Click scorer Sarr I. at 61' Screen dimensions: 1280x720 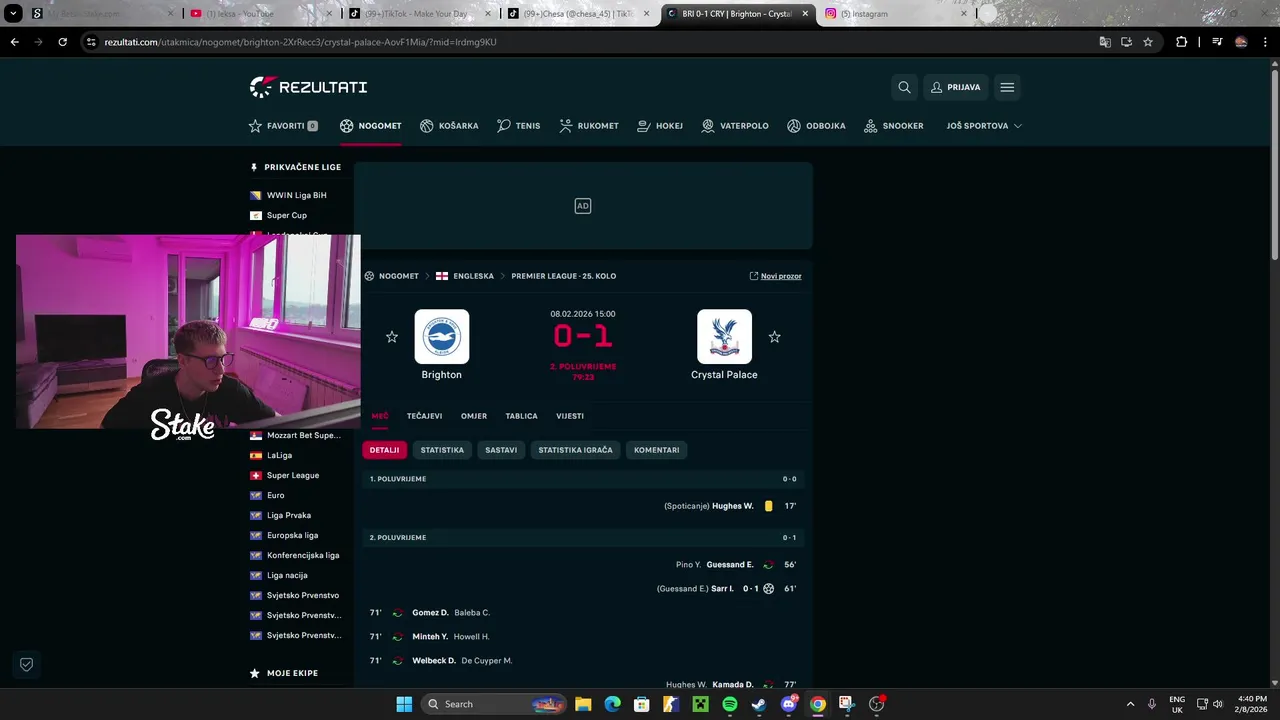click(x=723, y=589)
